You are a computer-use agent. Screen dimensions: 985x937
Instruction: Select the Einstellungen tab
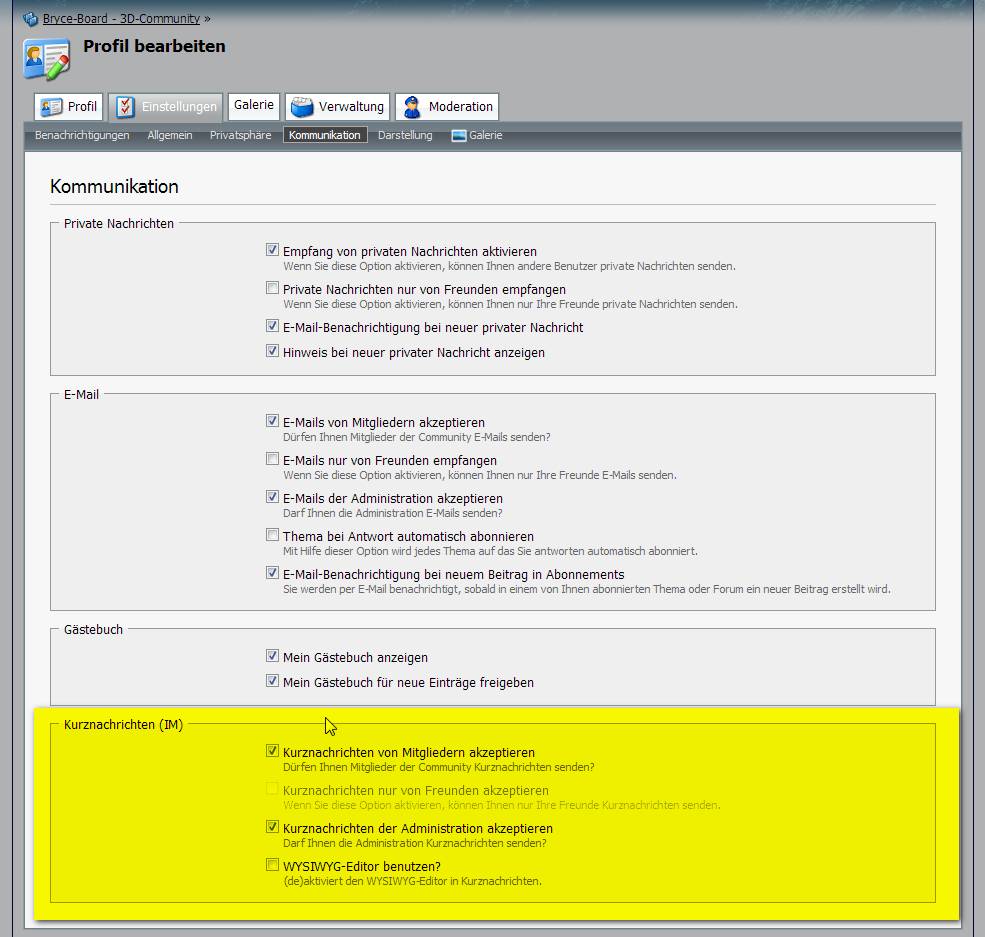click(166, 107)
